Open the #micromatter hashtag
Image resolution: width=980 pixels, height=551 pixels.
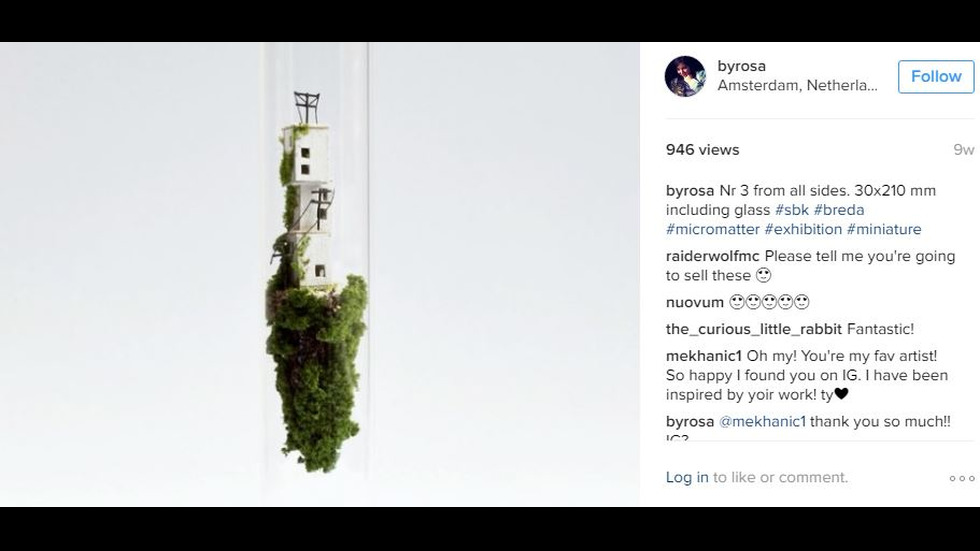point(712,229)
